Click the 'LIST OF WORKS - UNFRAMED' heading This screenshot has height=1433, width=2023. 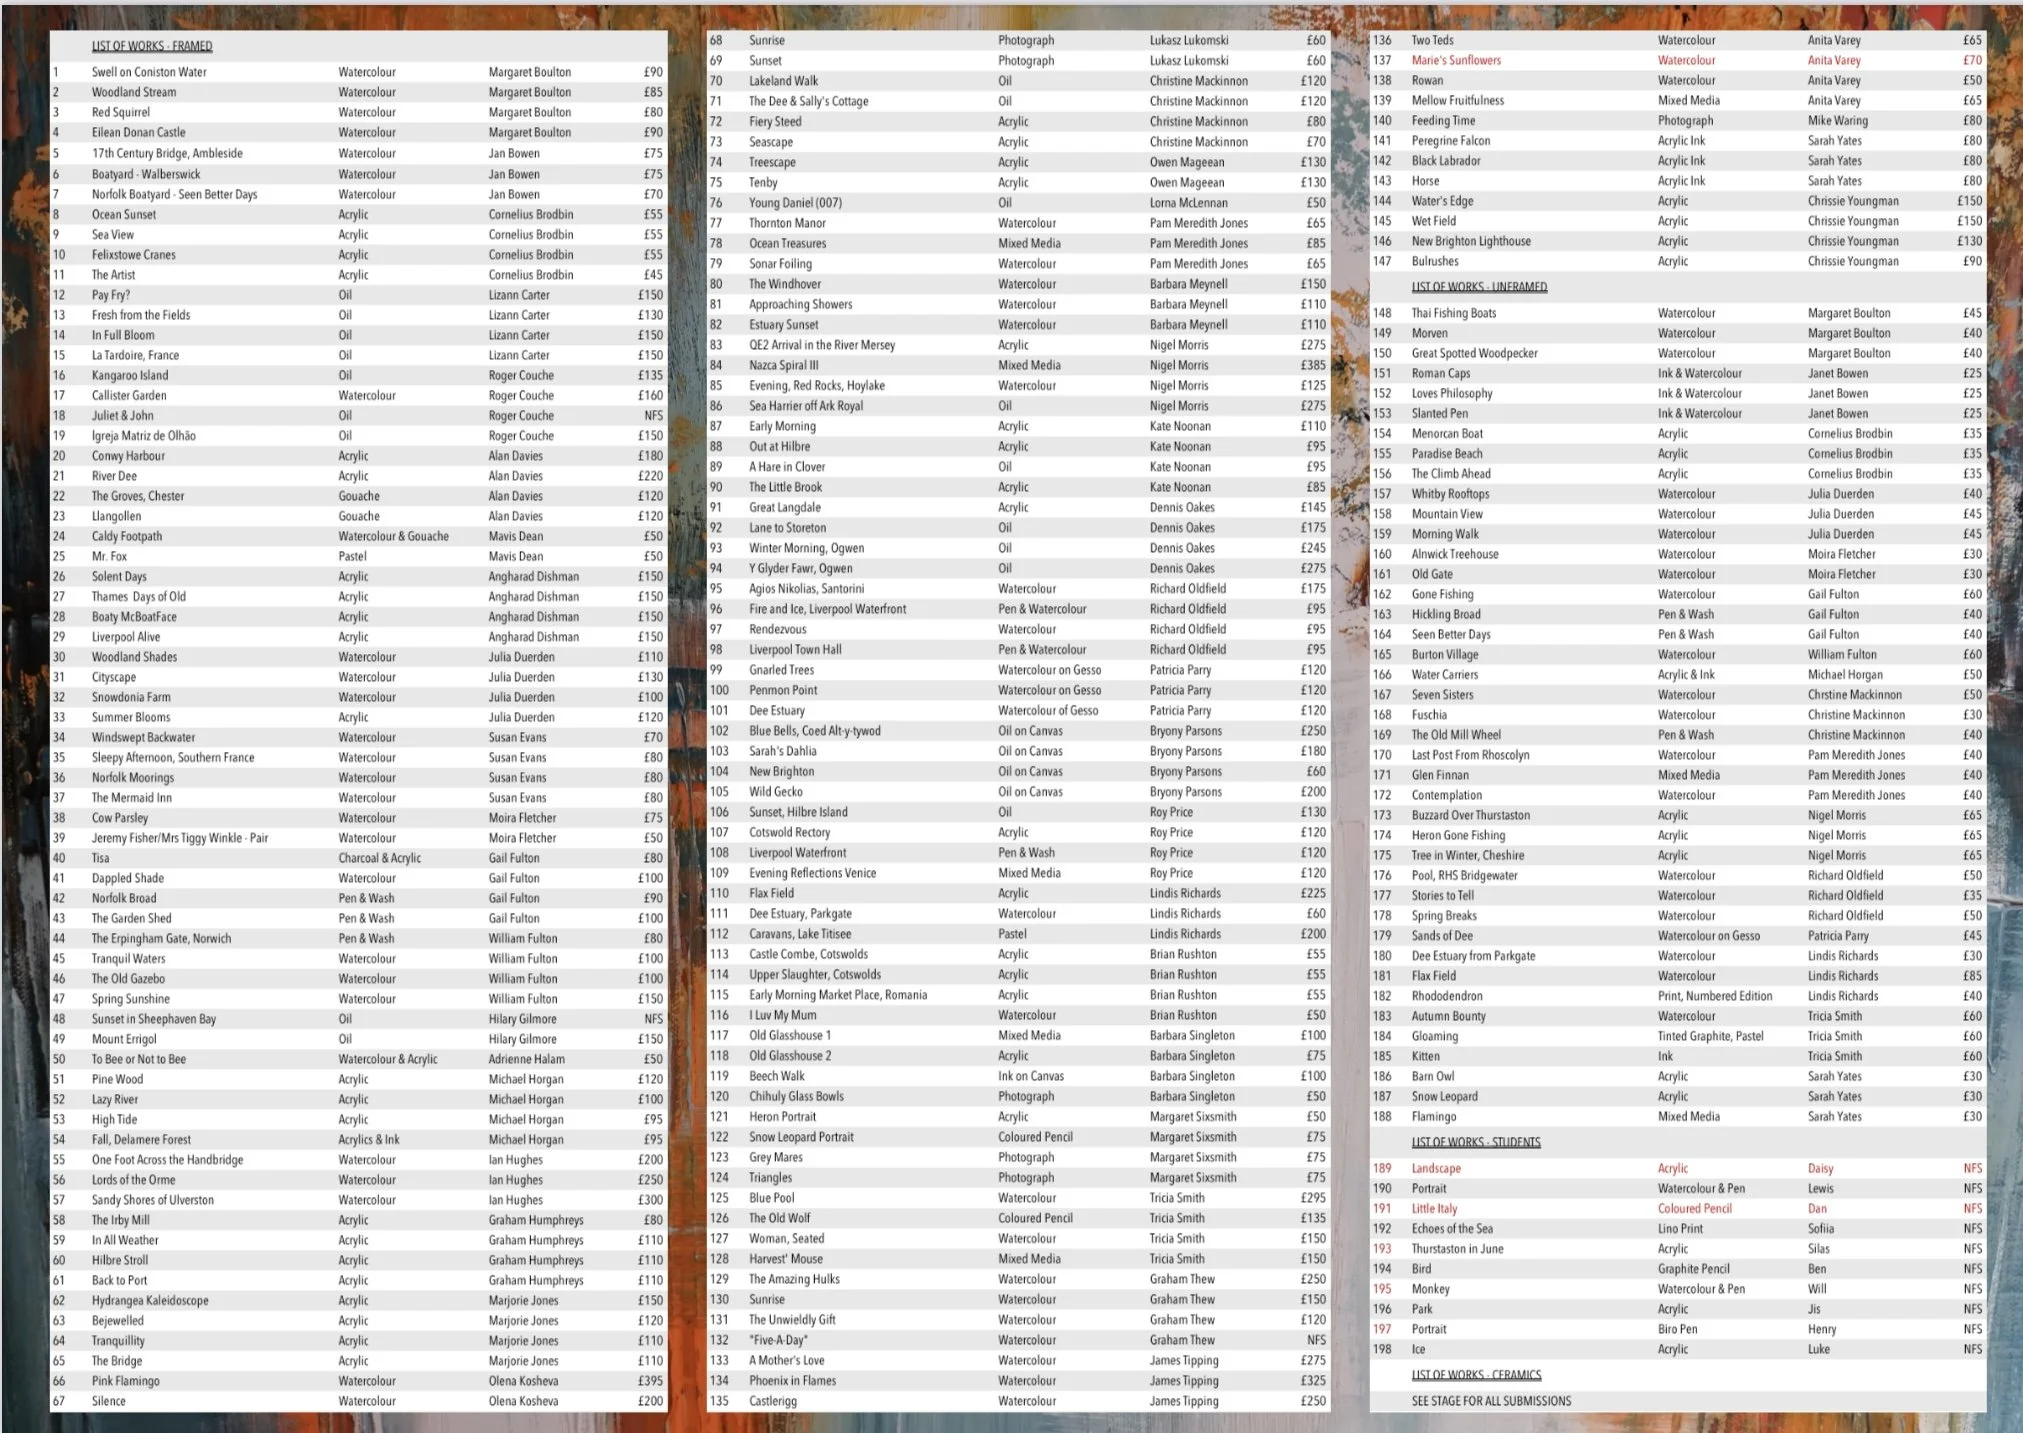click(x=1479, y=287)
